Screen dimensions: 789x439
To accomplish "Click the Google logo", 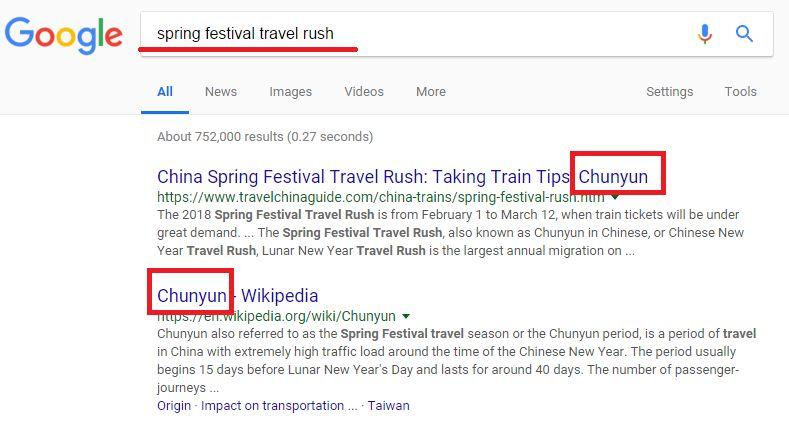I will 64,35.
